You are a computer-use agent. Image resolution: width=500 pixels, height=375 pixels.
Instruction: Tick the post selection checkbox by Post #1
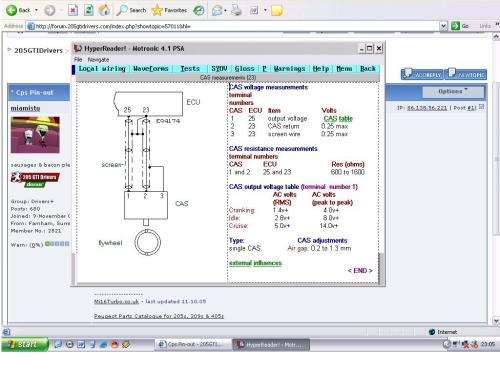481,107
